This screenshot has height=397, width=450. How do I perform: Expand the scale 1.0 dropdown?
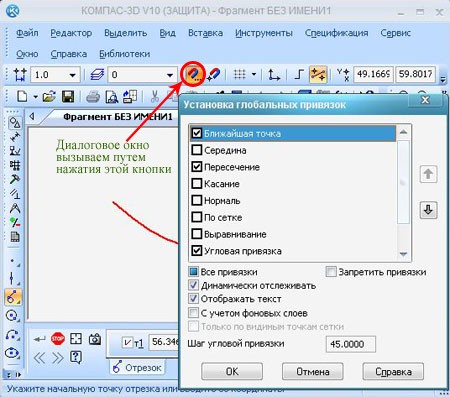coord(72,75)
